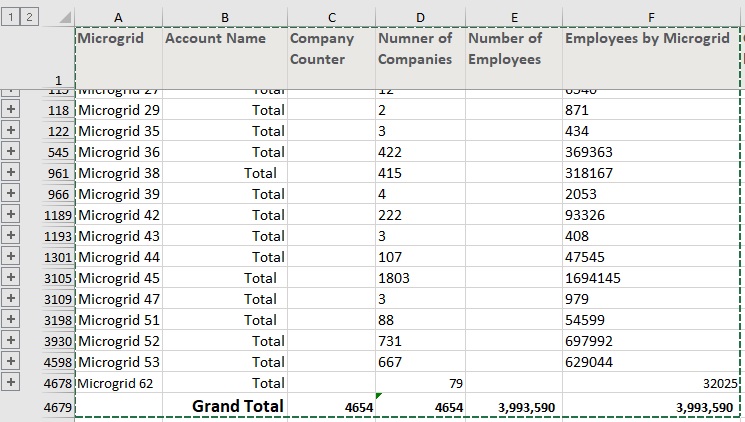Viewport: 745px width, 422px height.
Task: Expand the Microgrid 44 group
Action: pyautogui.click(x=10, y=256)
